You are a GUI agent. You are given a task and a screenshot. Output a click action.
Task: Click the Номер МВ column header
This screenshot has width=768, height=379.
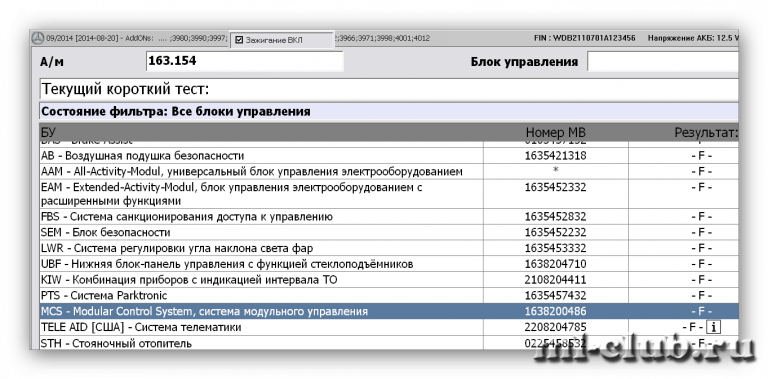pyautogui.click(x=555, y=133)
